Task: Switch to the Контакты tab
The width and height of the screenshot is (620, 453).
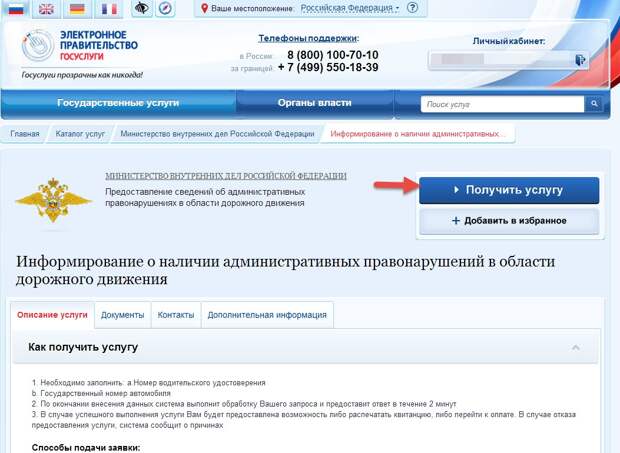Action: pyautogui.click(x=176, y=315)
